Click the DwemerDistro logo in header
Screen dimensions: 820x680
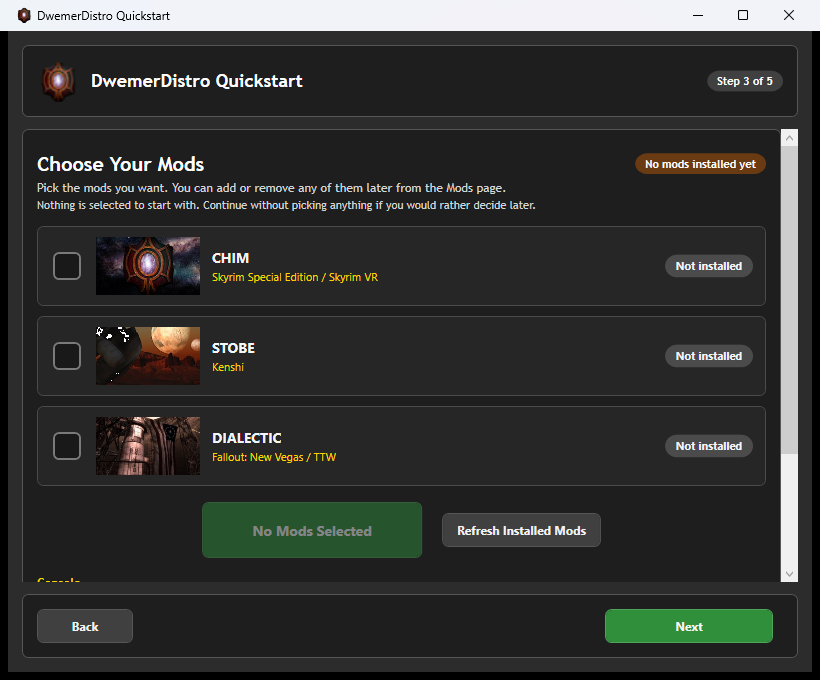(x=59, y=82)
